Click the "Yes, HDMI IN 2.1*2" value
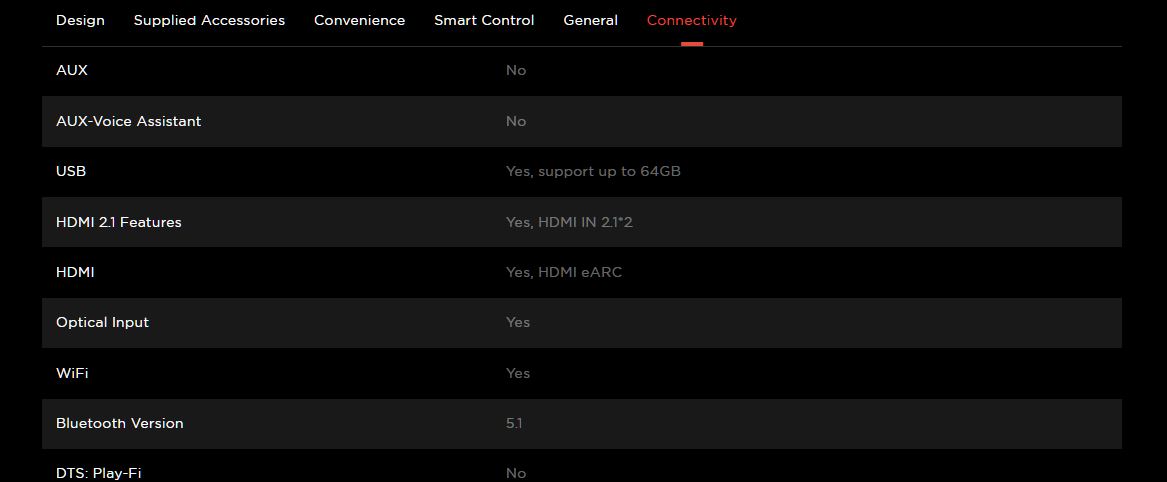1167x482 pixels. (569, 222)
